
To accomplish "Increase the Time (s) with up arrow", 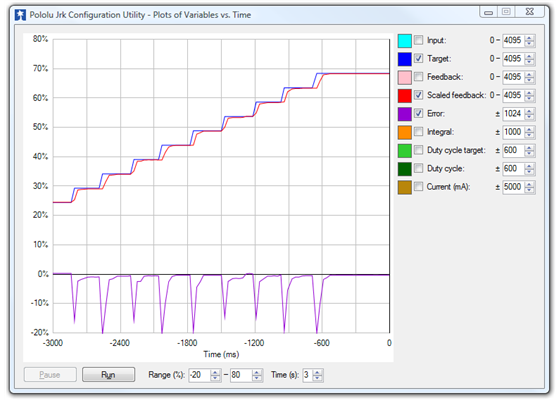I will 318,372.
